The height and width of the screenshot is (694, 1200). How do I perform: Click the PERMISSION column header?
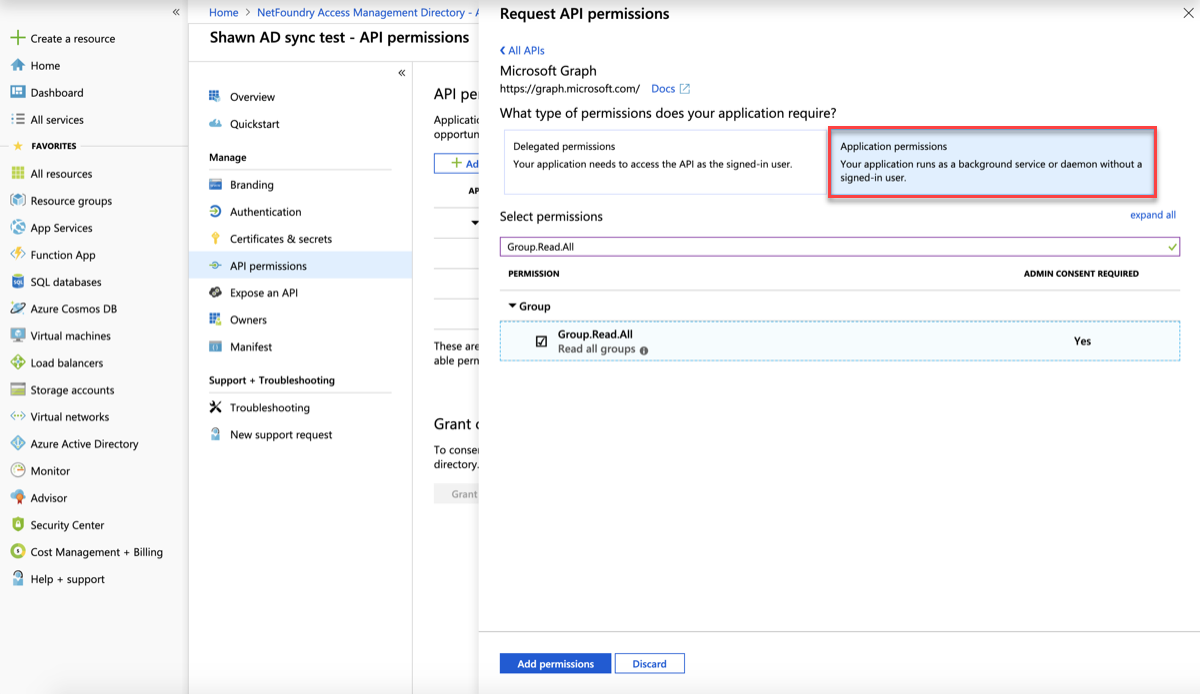pyautogui.click(x=533, y=273)
